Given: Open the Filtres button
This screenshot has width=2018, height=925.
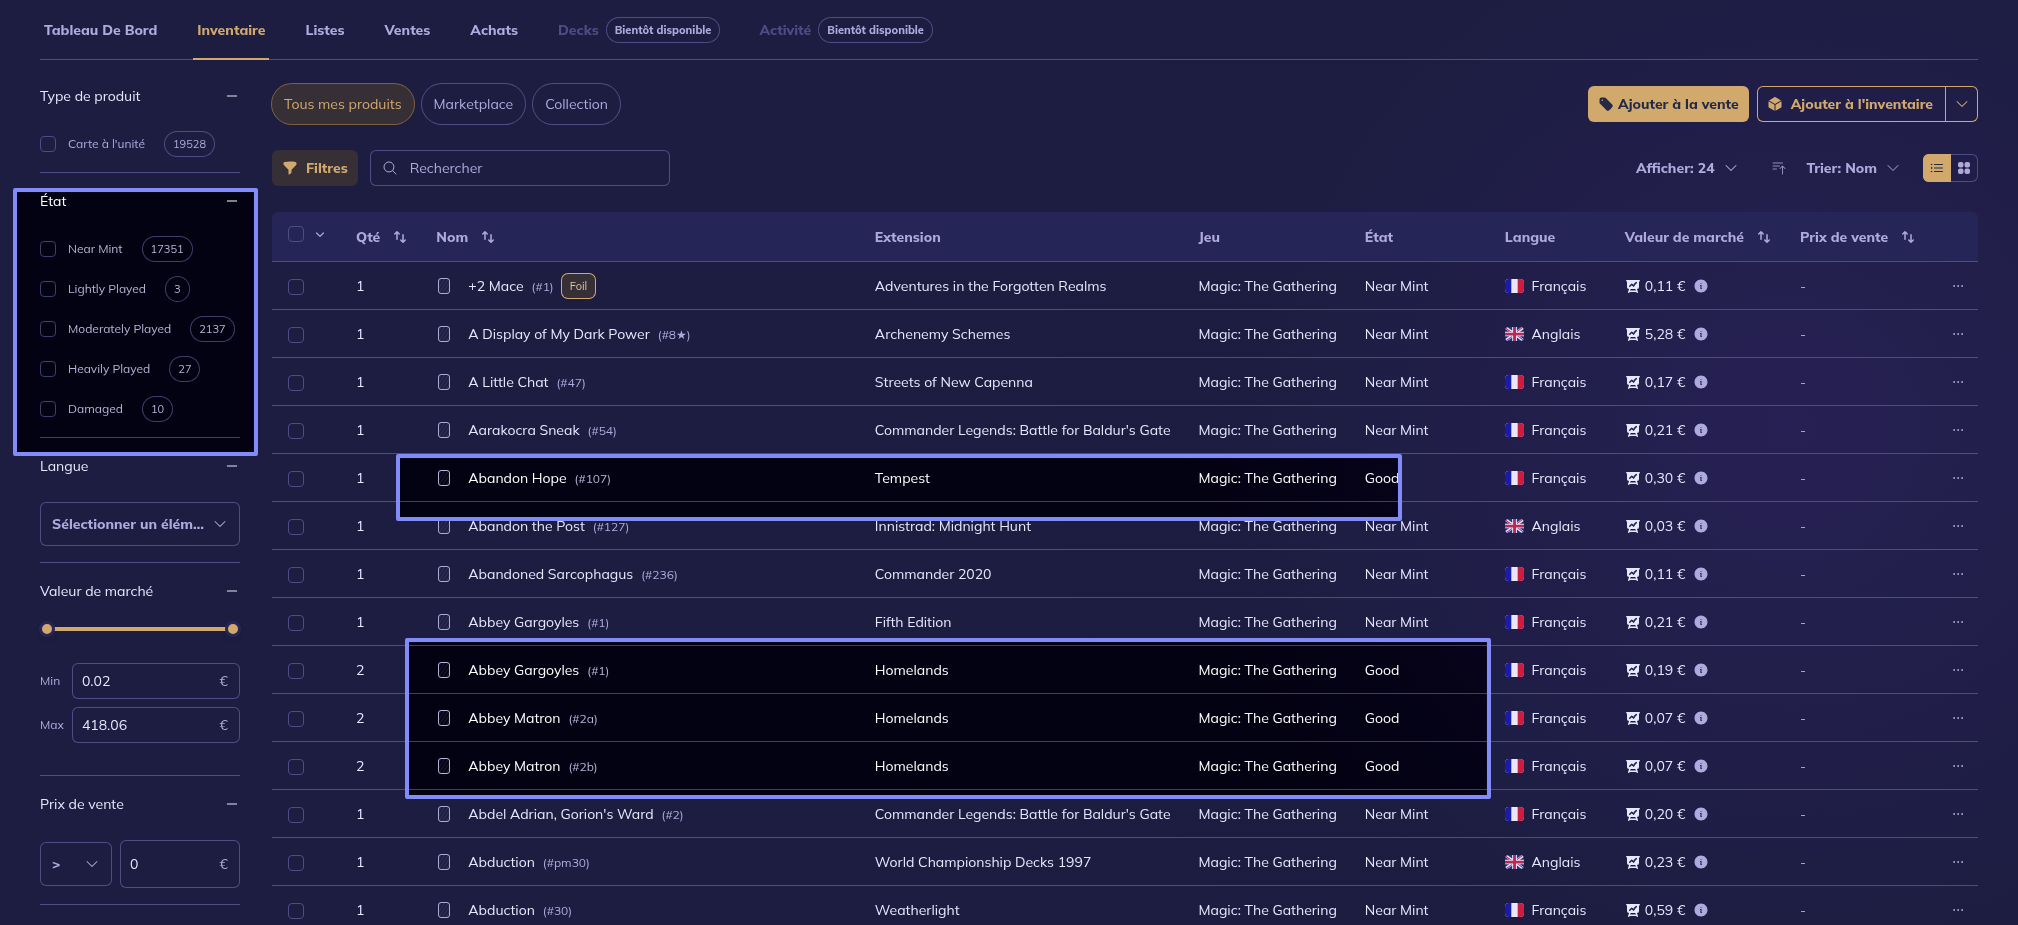Looking at the screenshot, I should click(315, 168).
